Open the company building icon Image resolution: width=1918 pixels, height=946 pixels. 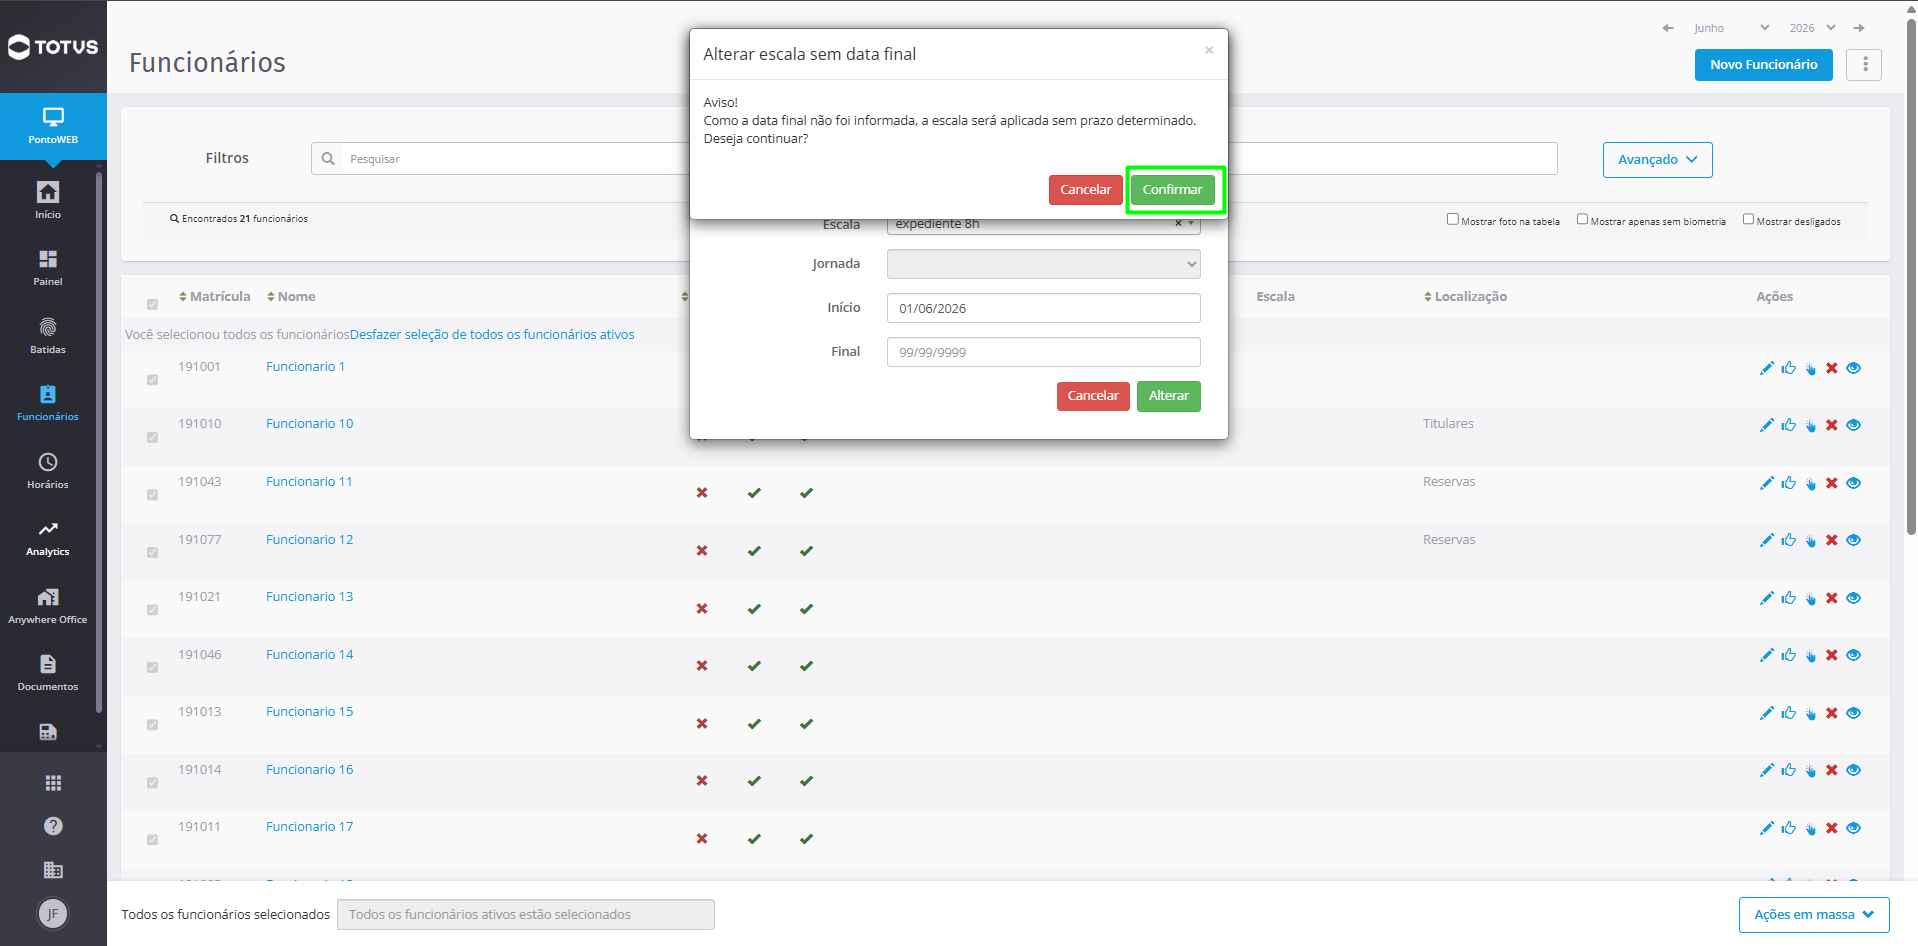coord(53,870)
